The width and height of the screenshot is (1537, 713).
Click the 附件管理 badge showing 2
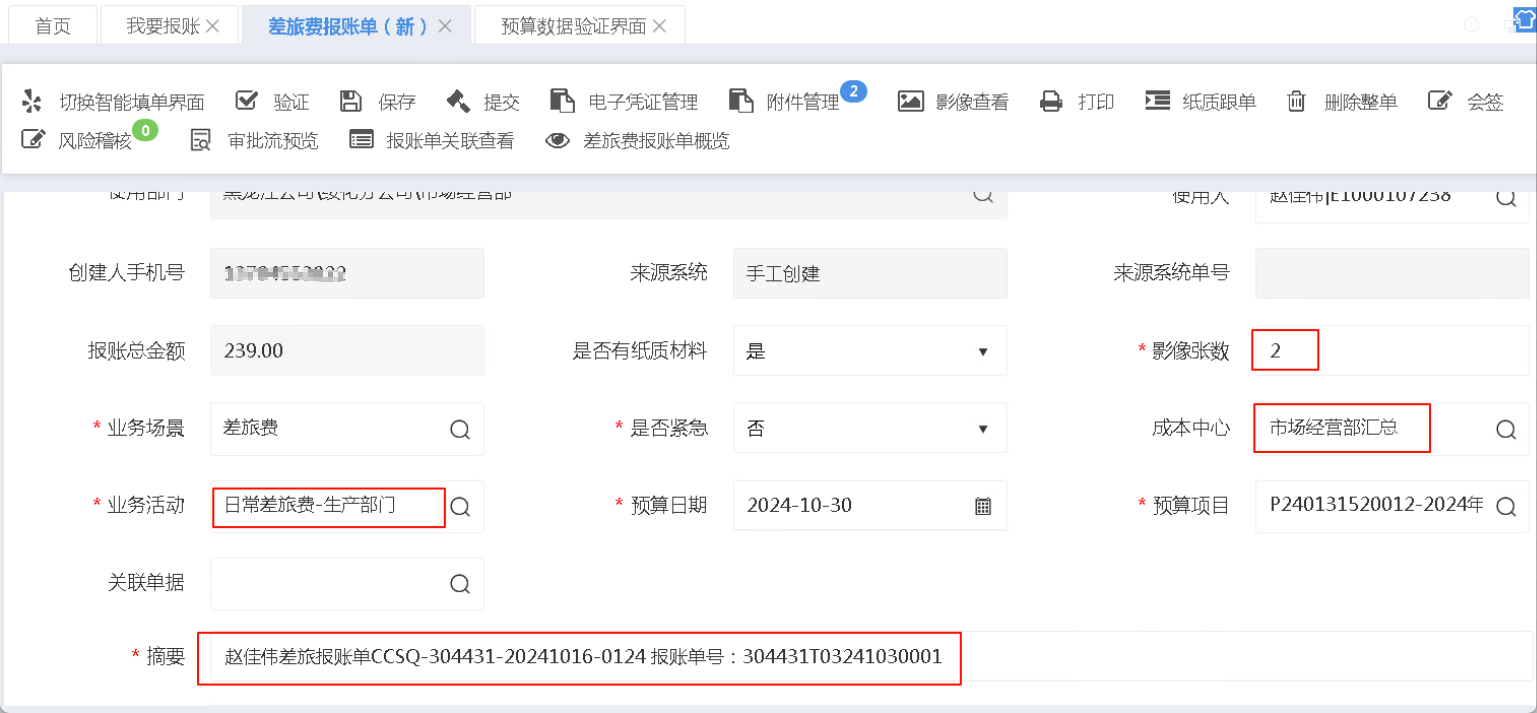[x=853, y=92]
